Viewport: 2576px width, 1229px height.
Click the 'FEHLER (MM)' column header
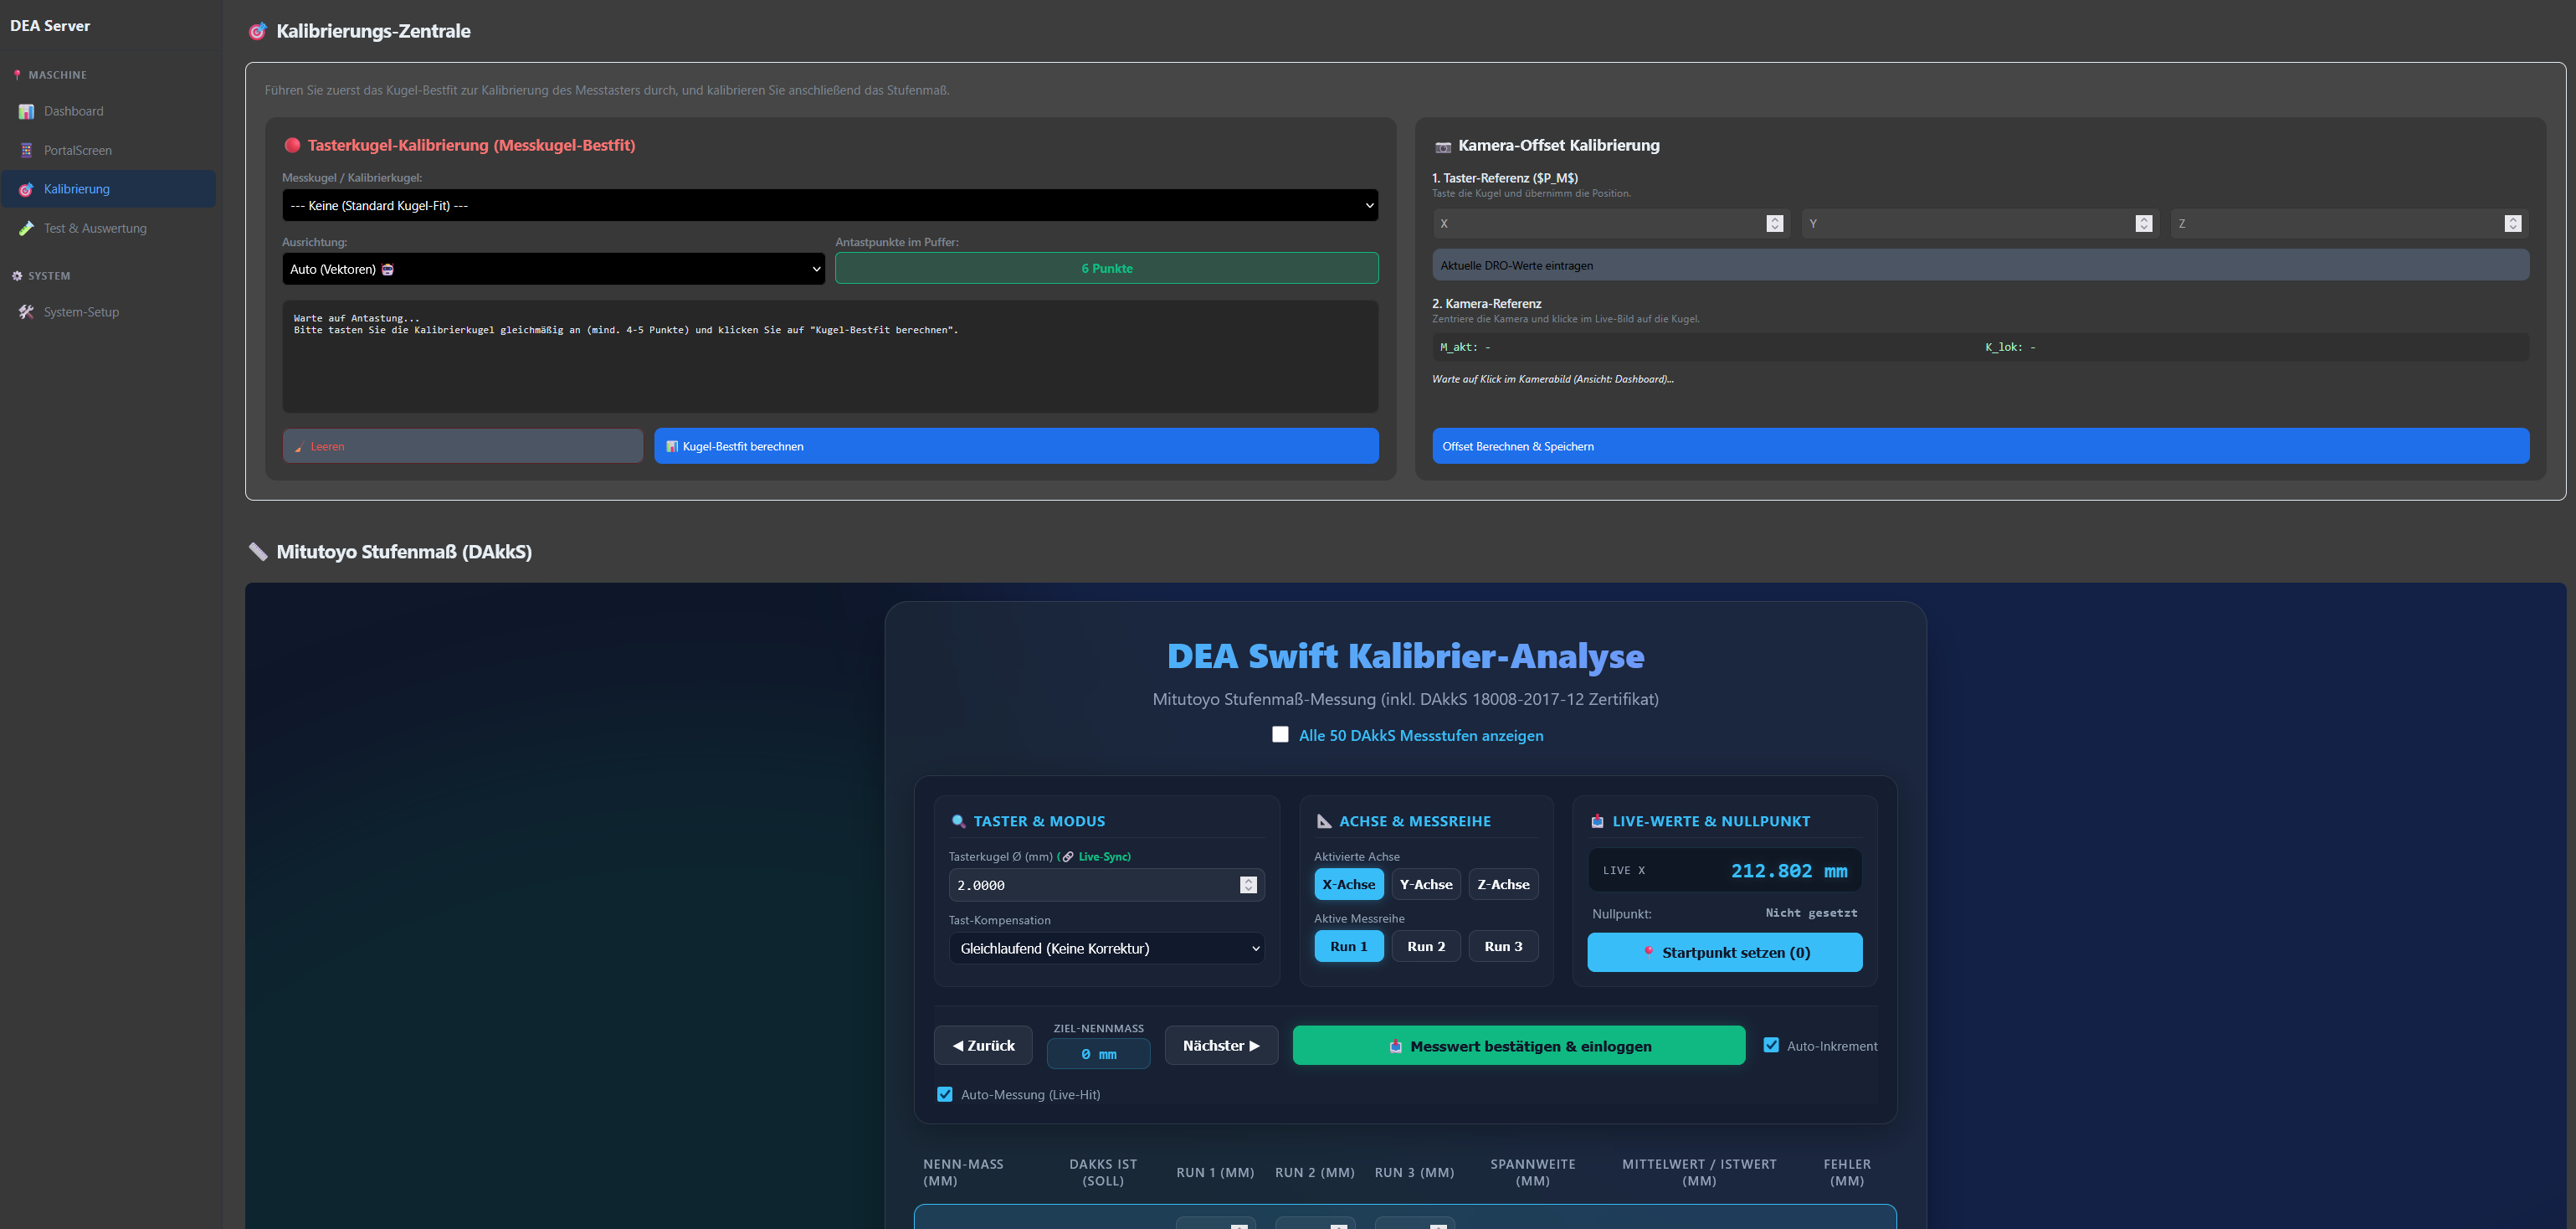point(1846,1172)
